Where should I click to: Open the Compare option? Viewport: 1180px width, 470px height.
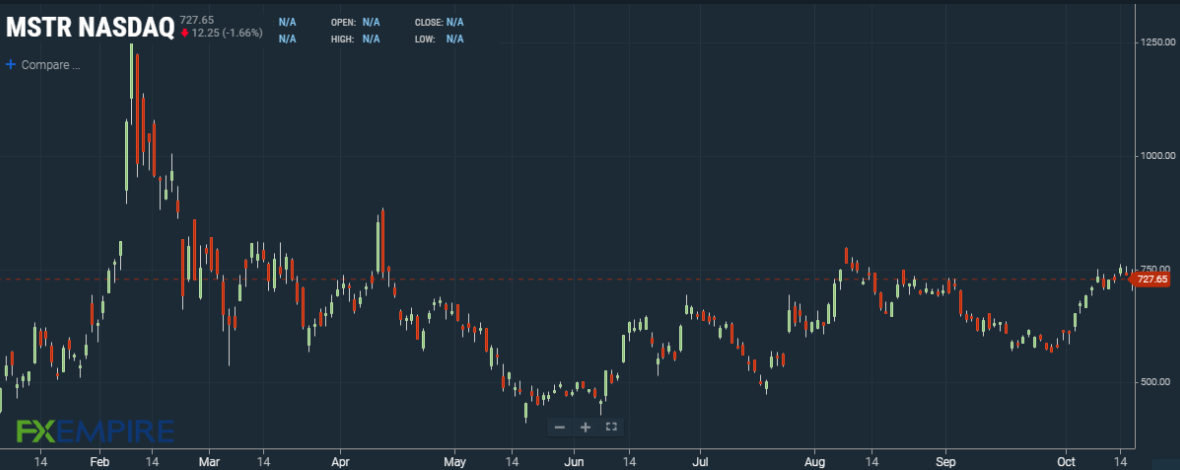tap(50, 65)
